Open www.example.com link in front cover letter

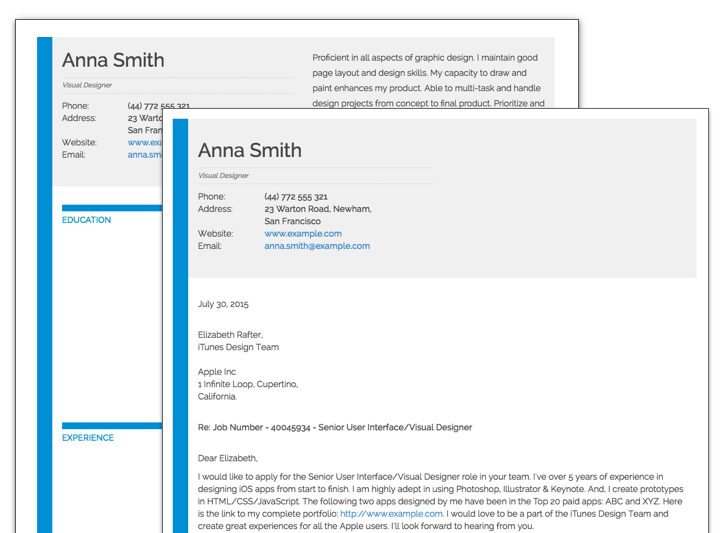click(303, 234)
